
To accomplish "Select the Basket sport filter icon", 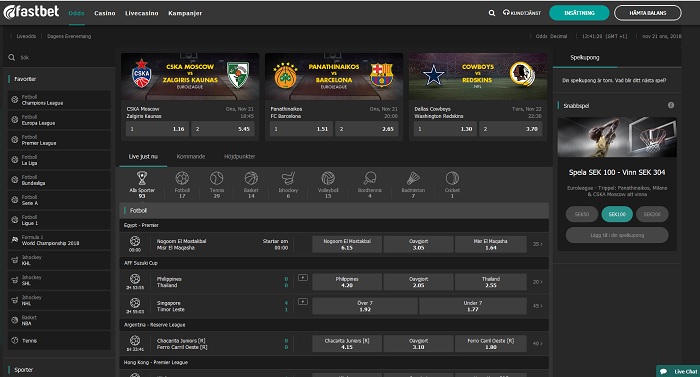I will 251,178.
